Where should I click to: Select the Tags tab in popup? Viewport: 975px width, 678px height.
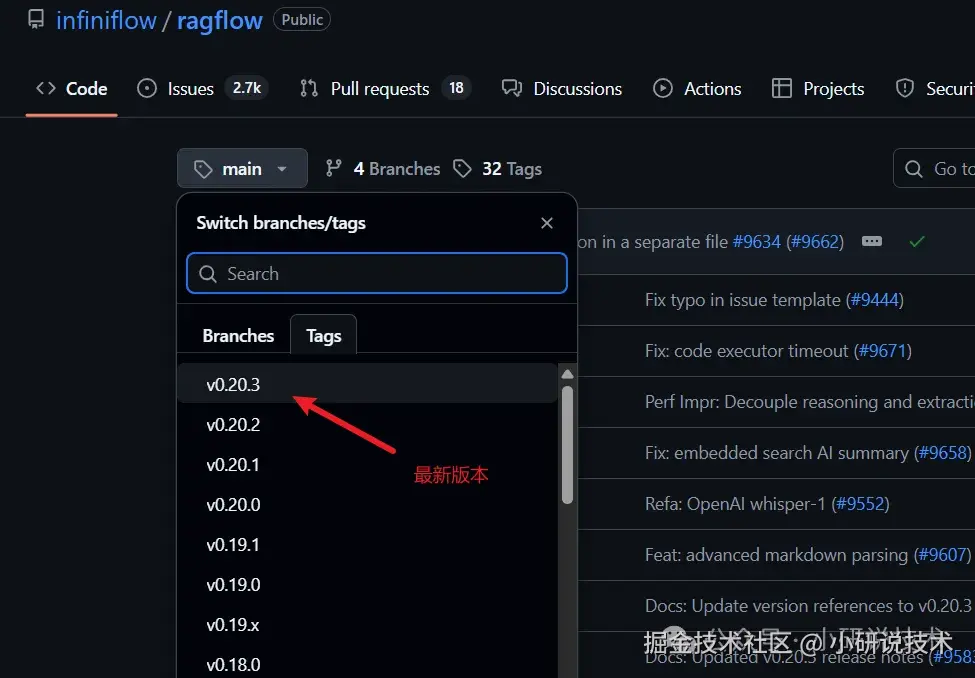pyautogui.click(x=323, y=335)
